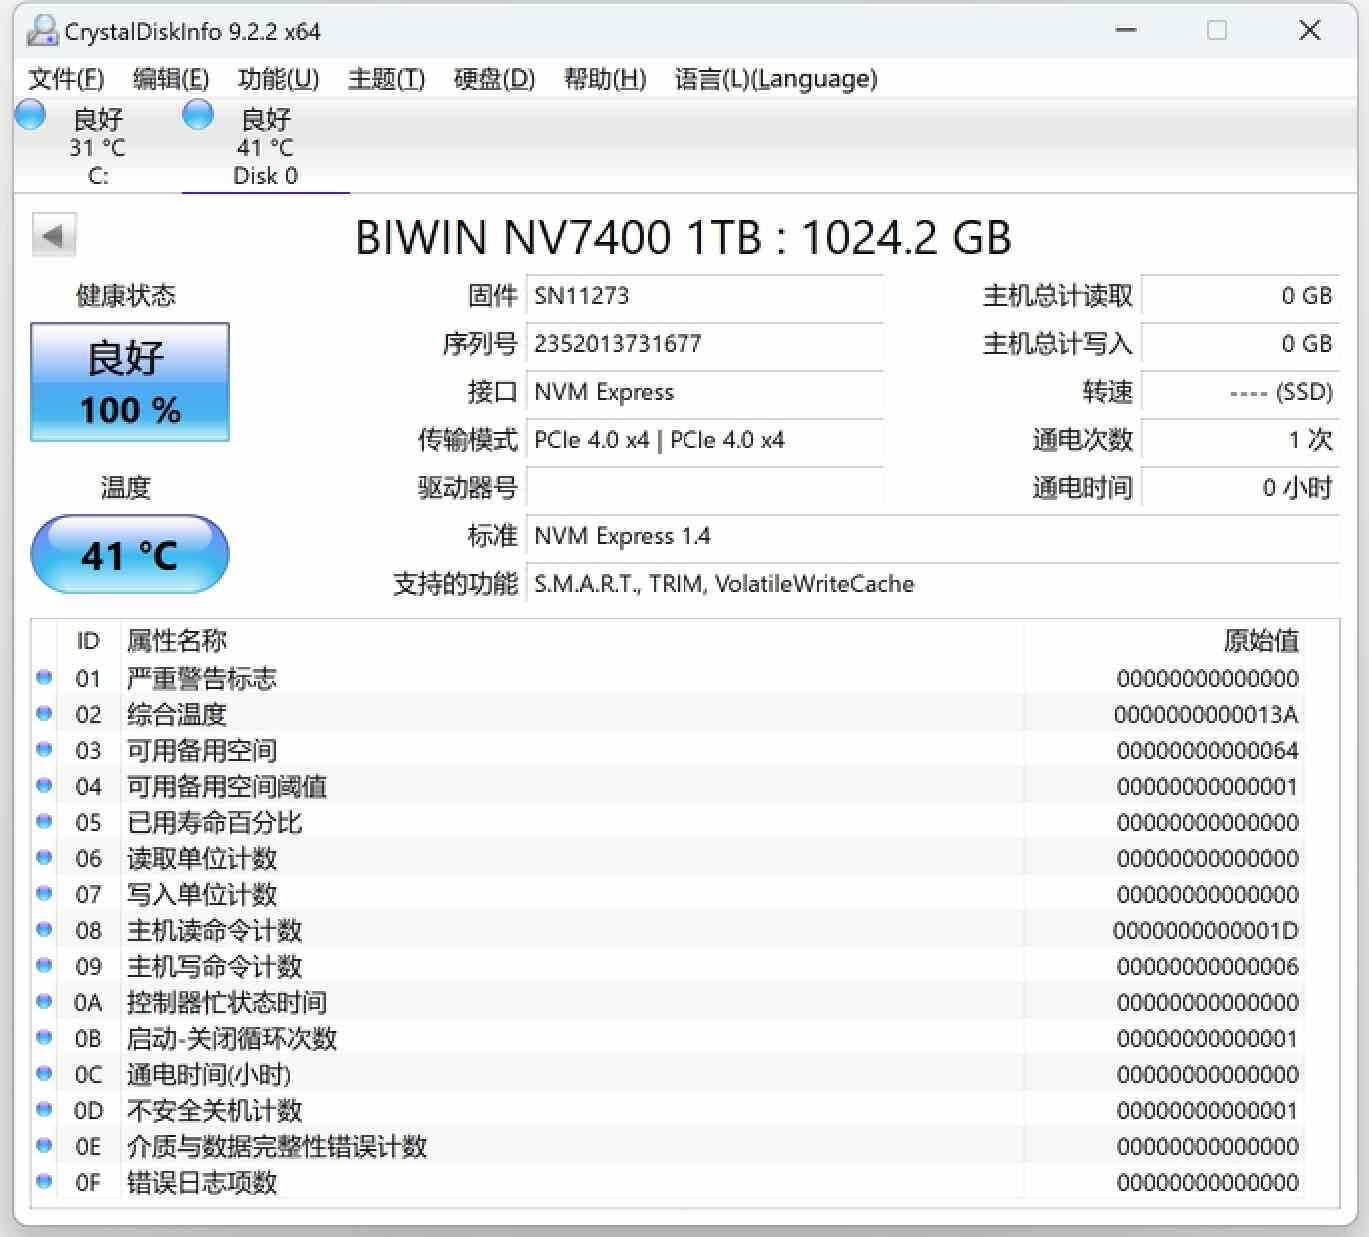Viewport: 1369px width, 1237px height.
Task: Click status dot for attribute 05 已用寿命百分比
Action: click(44, 821)
